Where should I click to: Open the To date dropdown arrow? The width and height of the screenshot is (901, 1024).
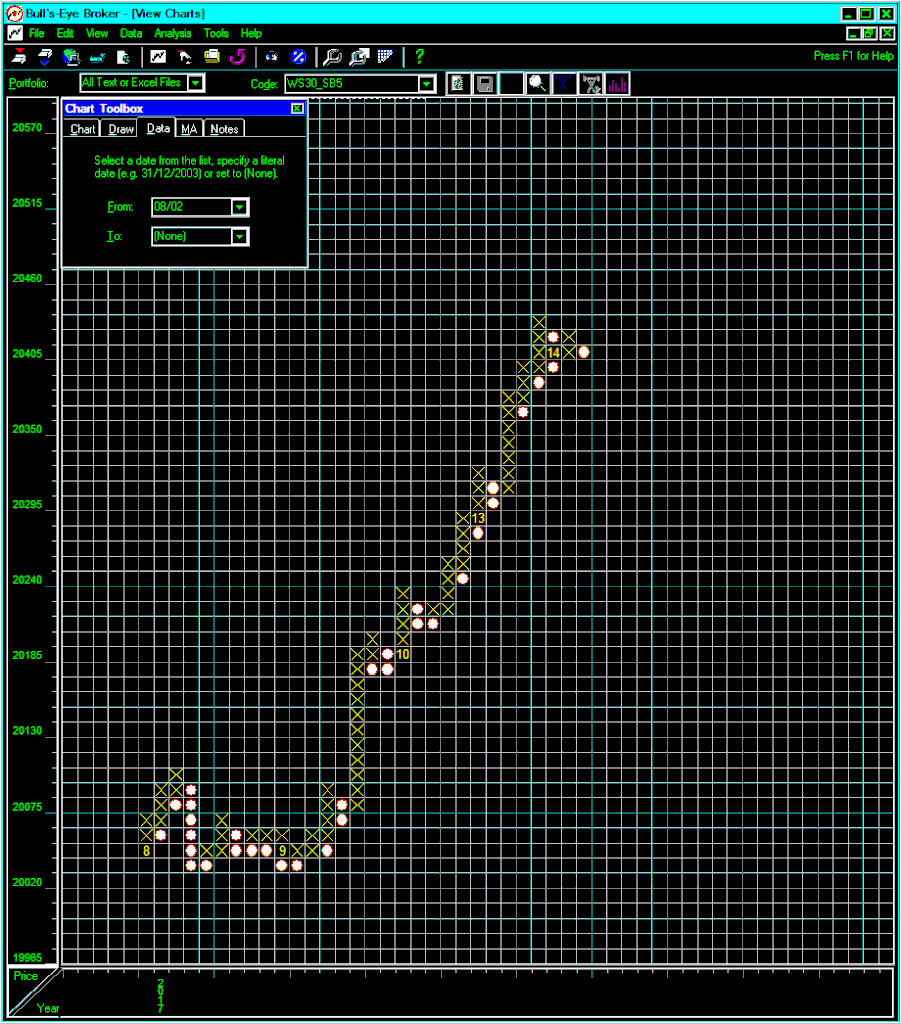[239, 237]
